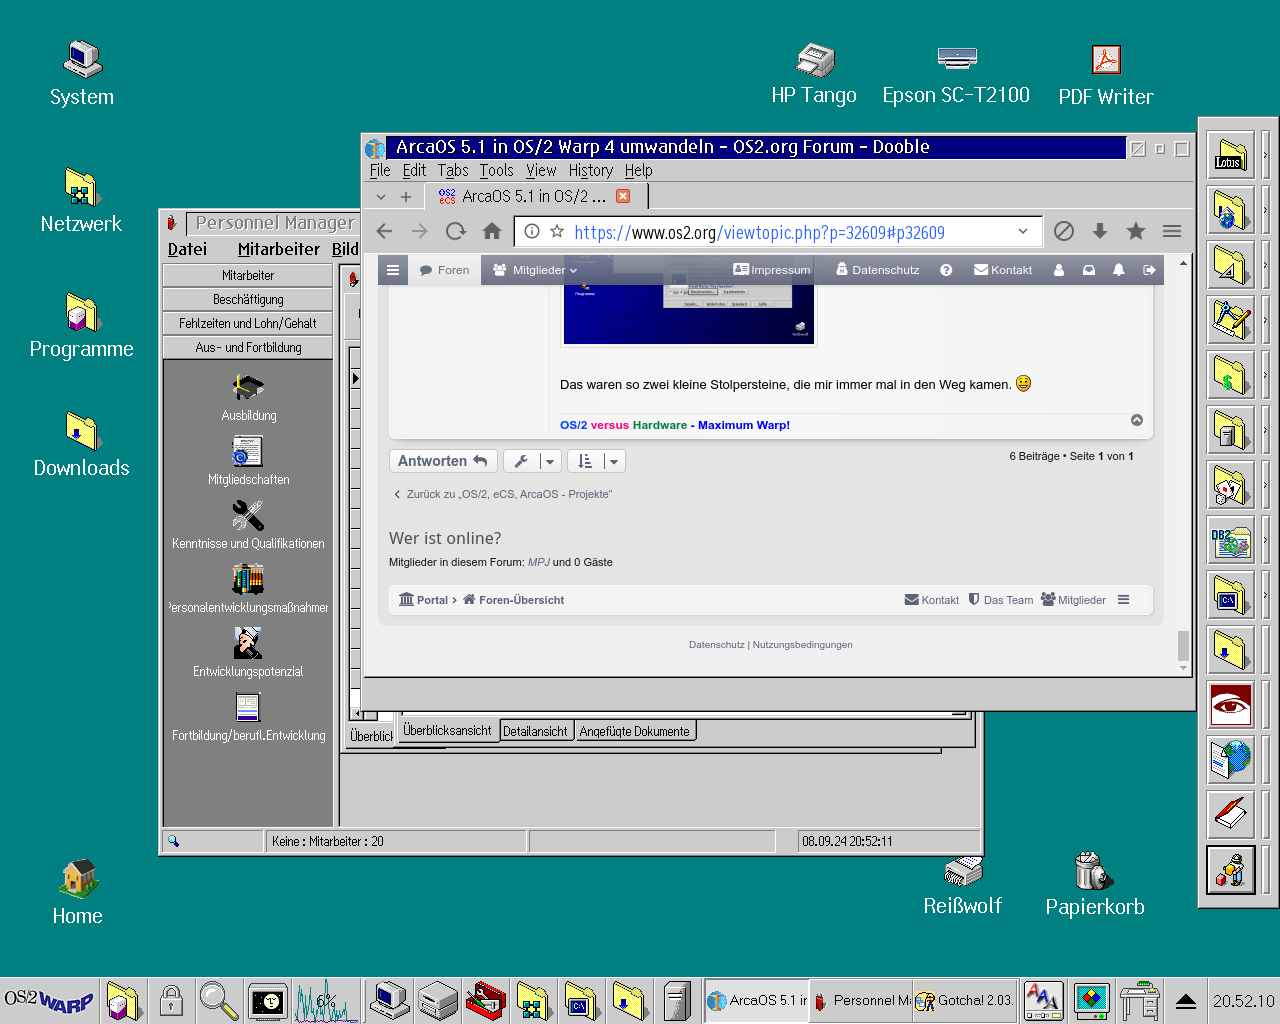The image size is (1280, 1024).
Task: Click the blocked-content circle icon in Dooble
Action: (1064, 232)
